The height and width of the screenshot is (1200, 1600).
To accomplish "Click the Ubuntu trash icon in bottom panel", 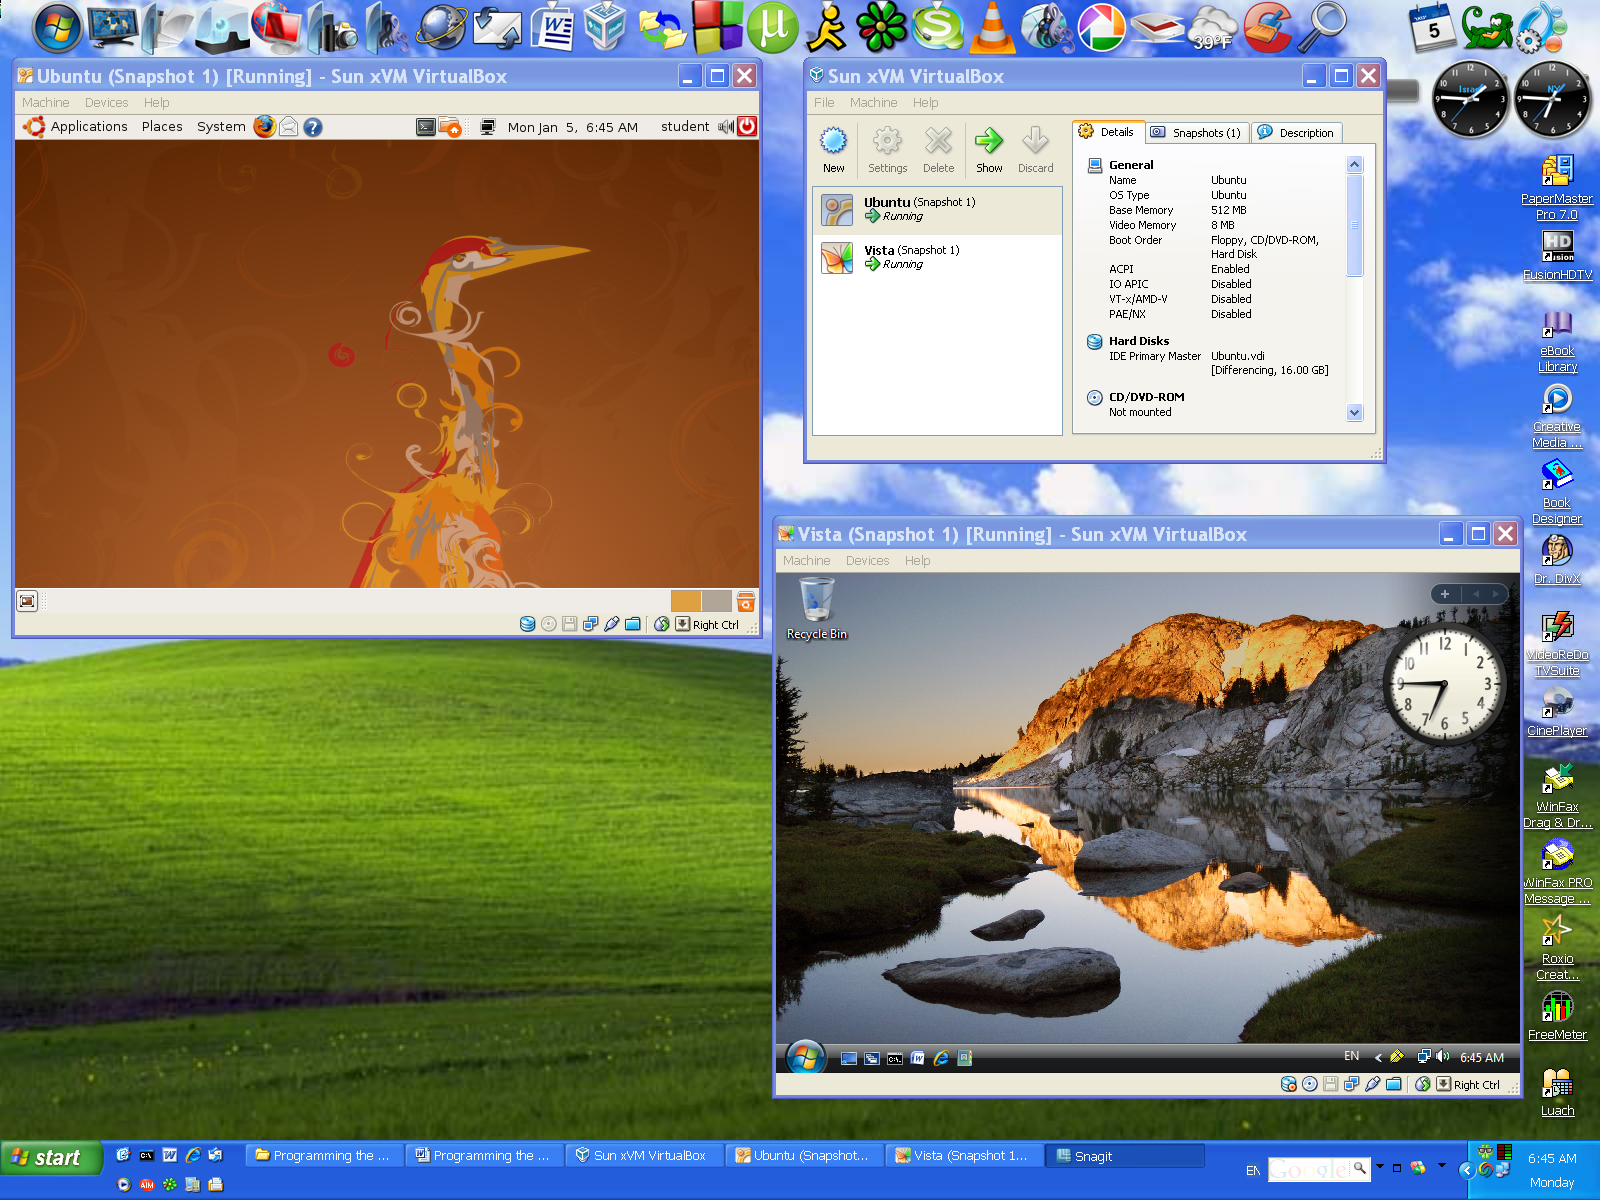I will (x=746, y=601).
